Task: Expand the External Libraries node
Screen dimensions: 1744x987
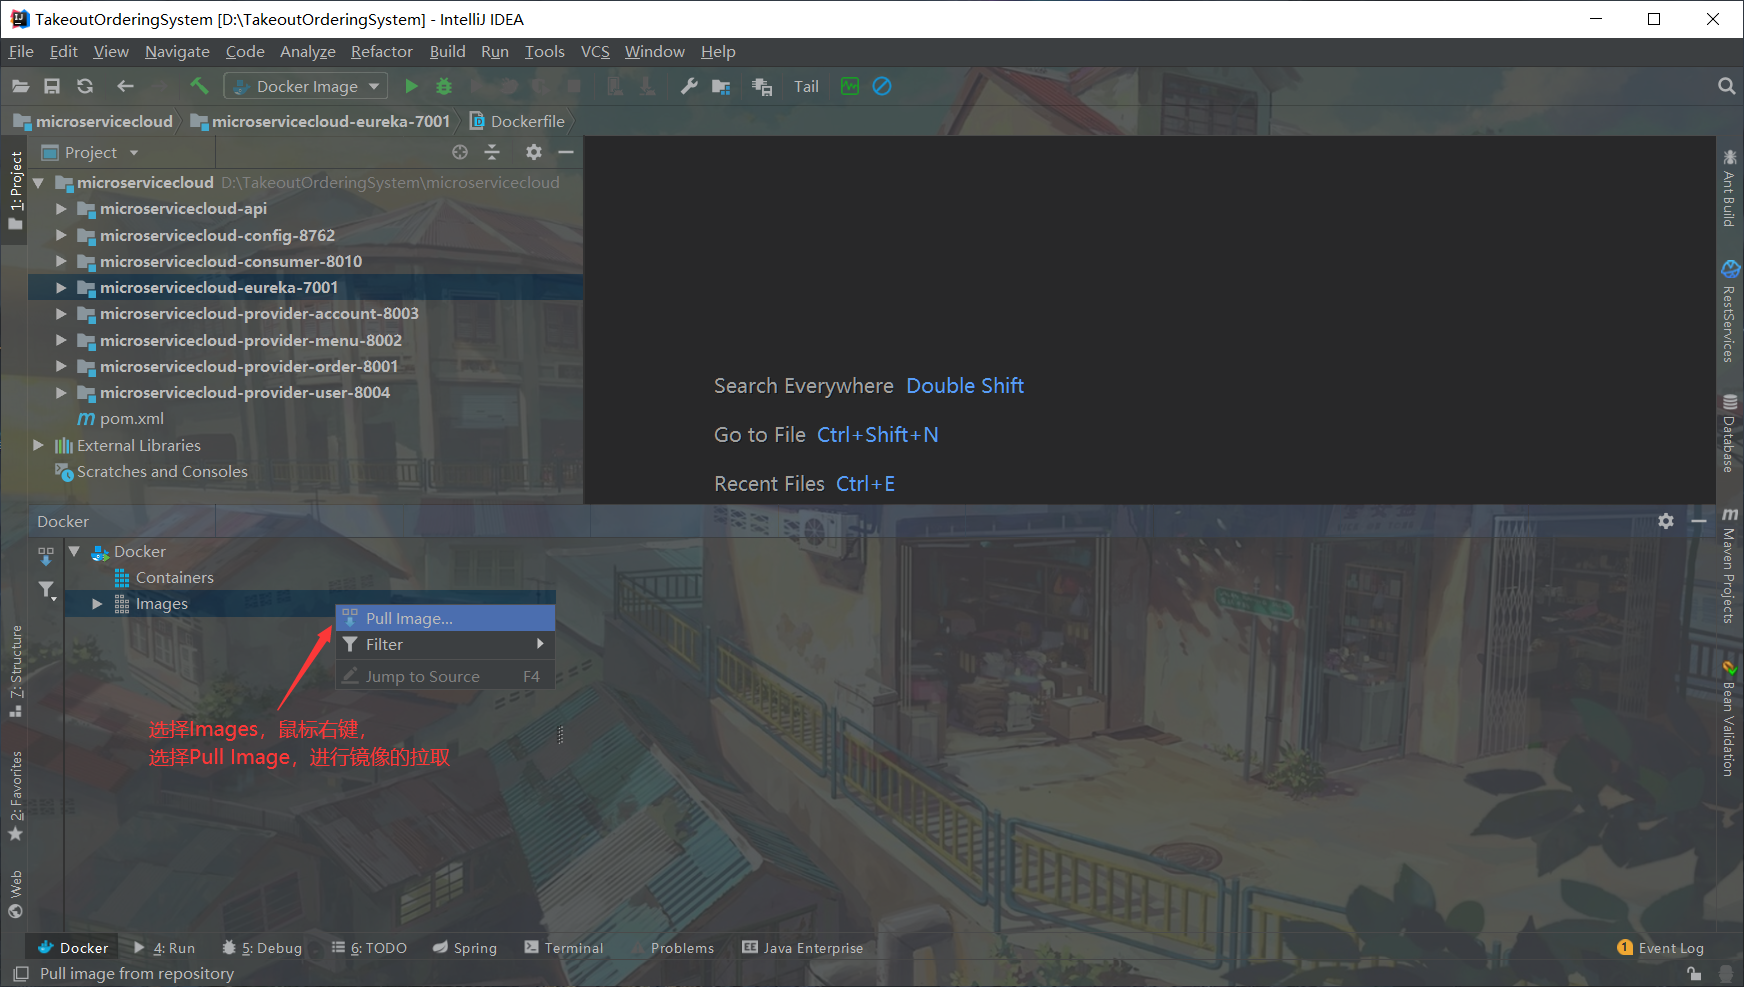Action: pos(38,445)
